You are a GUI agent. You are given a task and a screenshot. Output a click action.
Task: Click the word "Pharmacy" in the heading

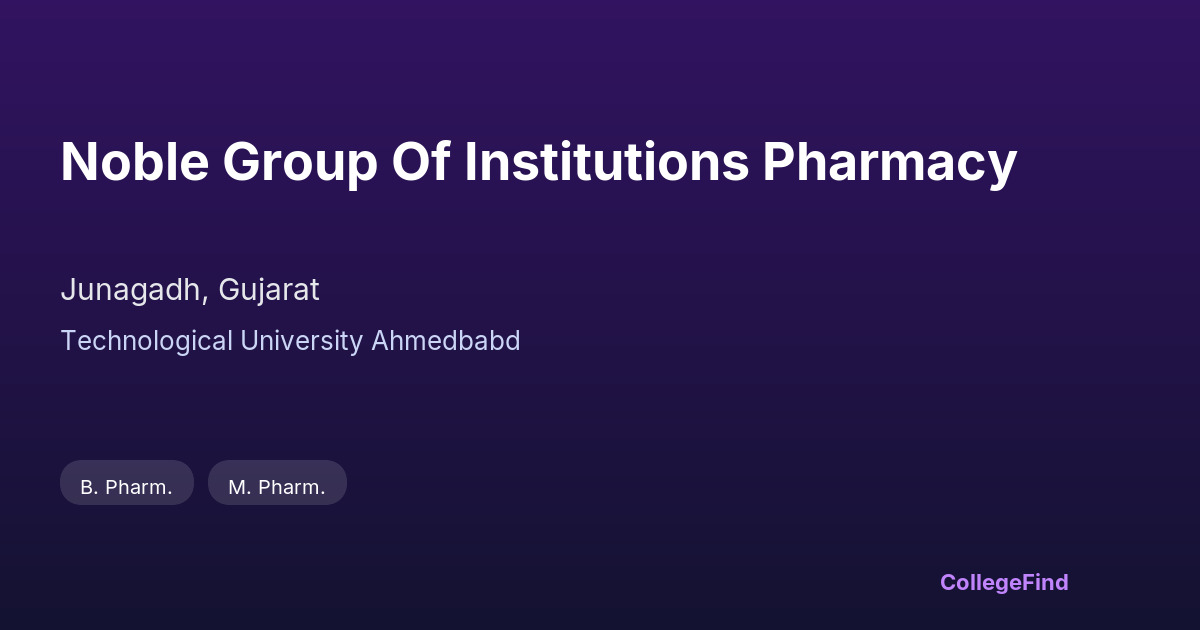pyautogui.click(x=889, y=162)
